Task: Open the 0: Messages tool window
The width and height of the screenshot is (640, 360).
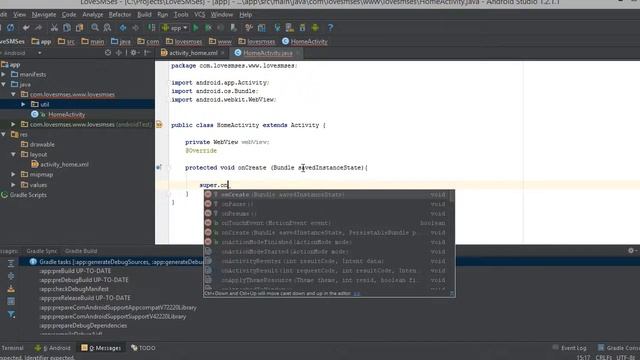Action: click(101, 348)
